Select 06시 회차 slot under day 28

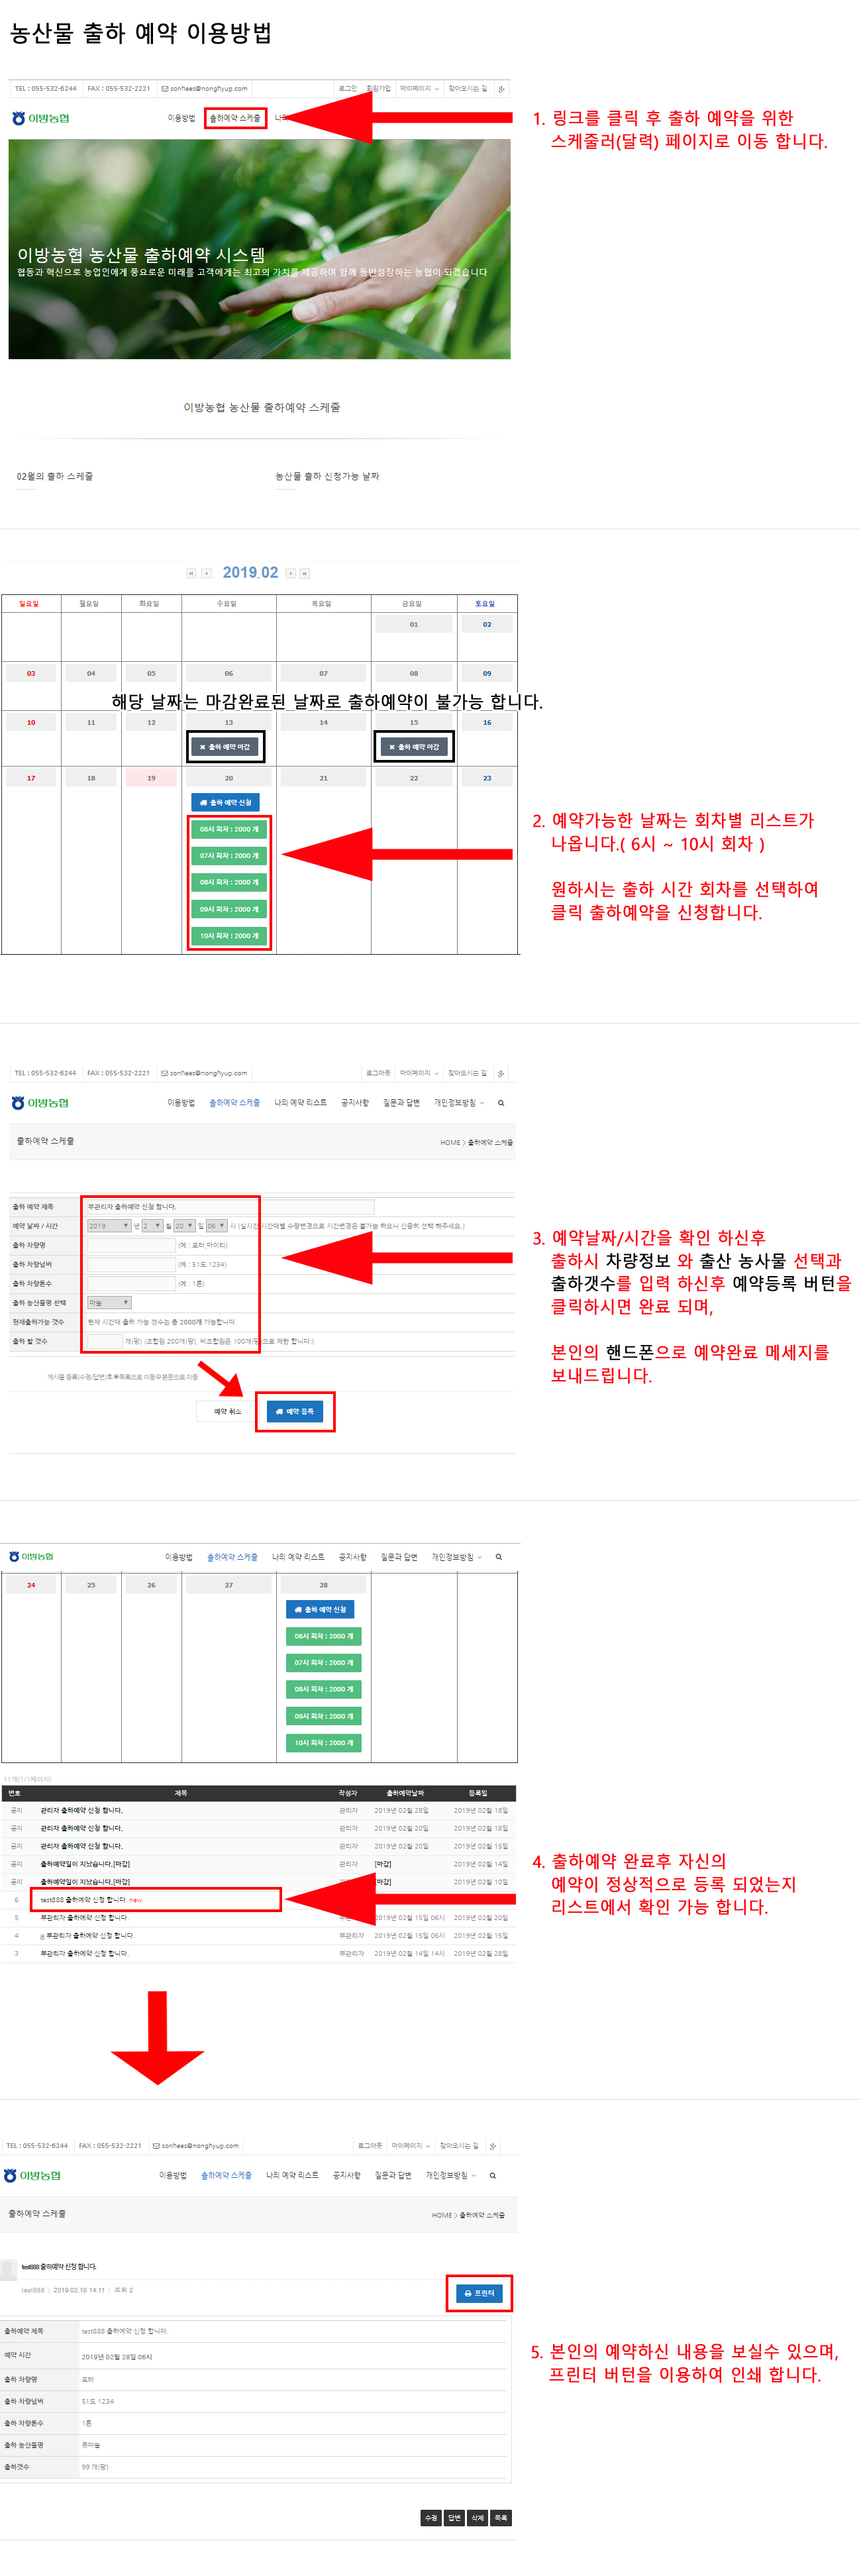tap(324, 1636)
